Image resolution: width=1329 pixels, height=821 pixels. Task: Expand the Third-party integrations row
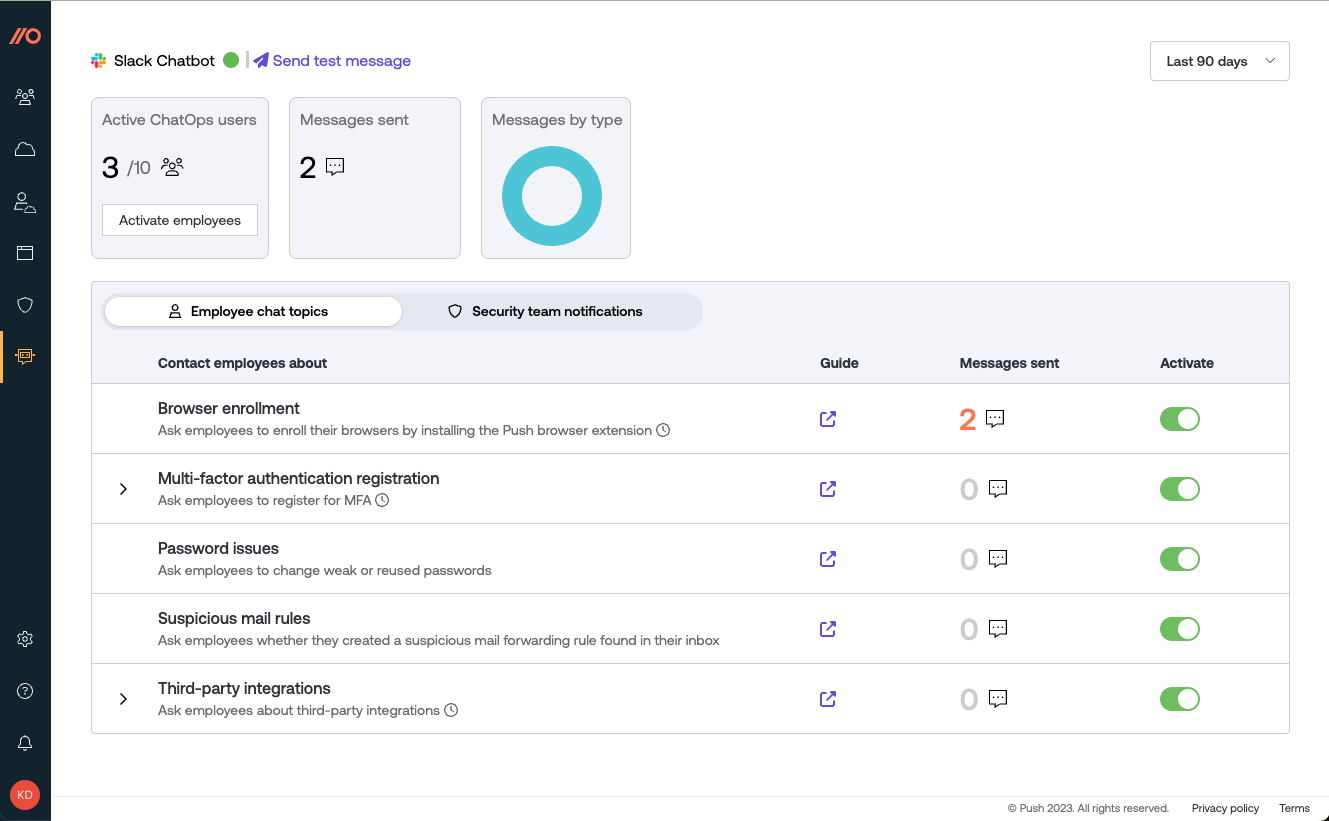pyautogui.click(x=123, y=699)
